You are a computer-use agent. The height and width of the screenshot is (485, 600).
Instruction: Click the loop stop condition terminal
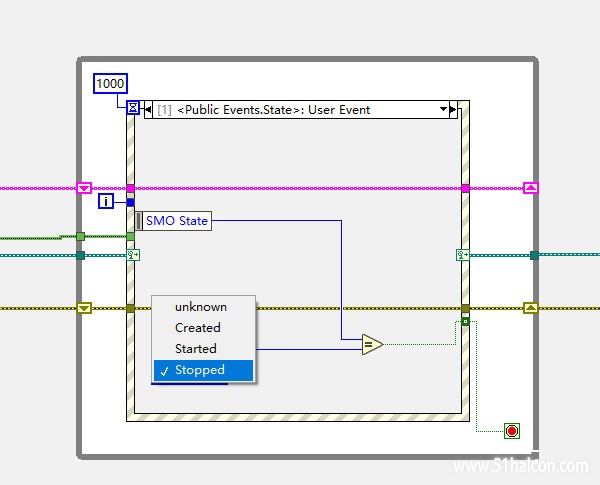click(x=512, y=431)
